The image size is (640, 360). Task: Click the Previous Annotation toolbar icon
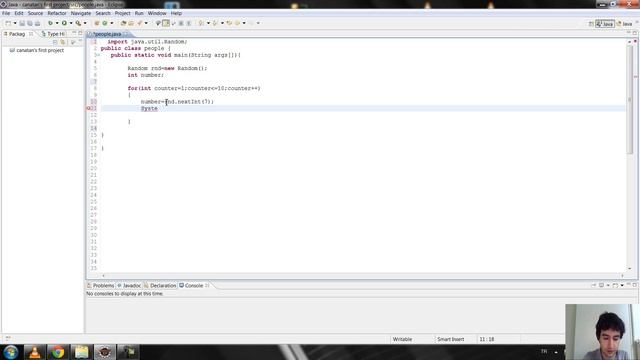[x=215, y=23]
